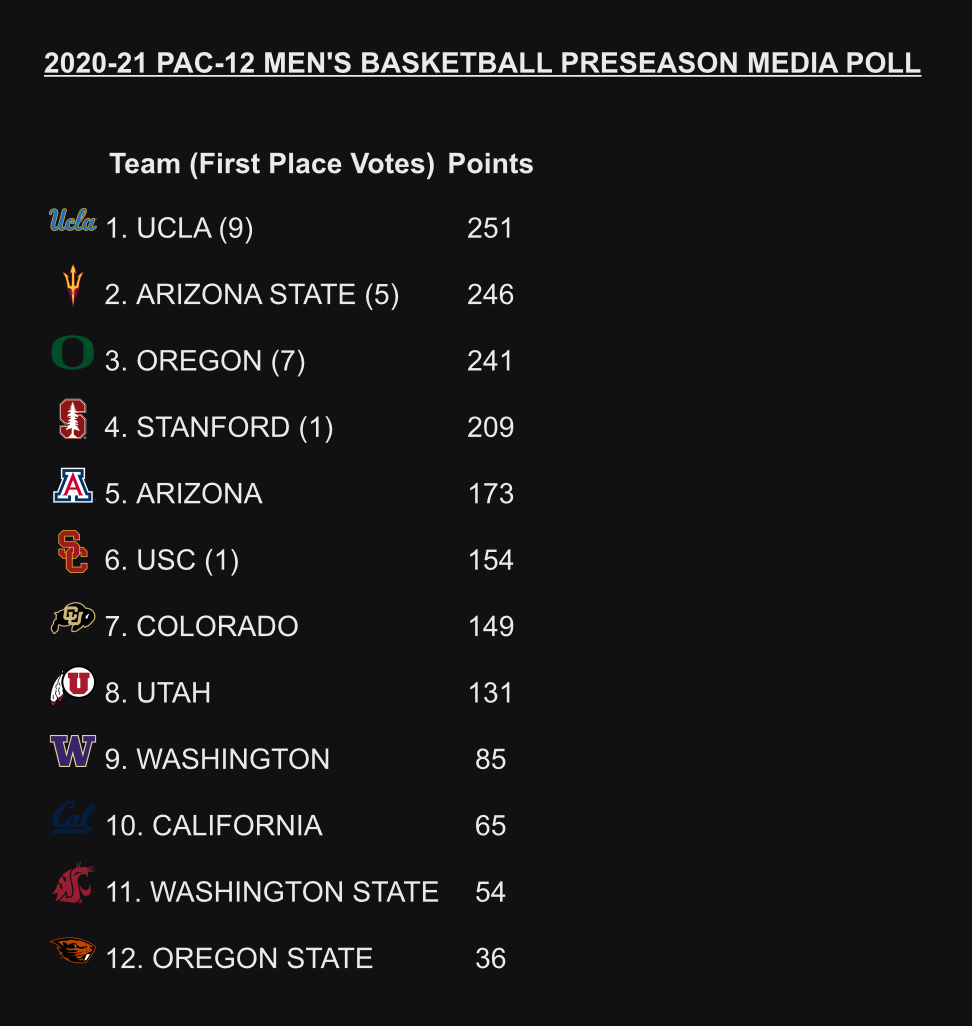Click the Colorado buffalo logo
Viewport: 972px width, 1026px height.
[x=73, y=618]
